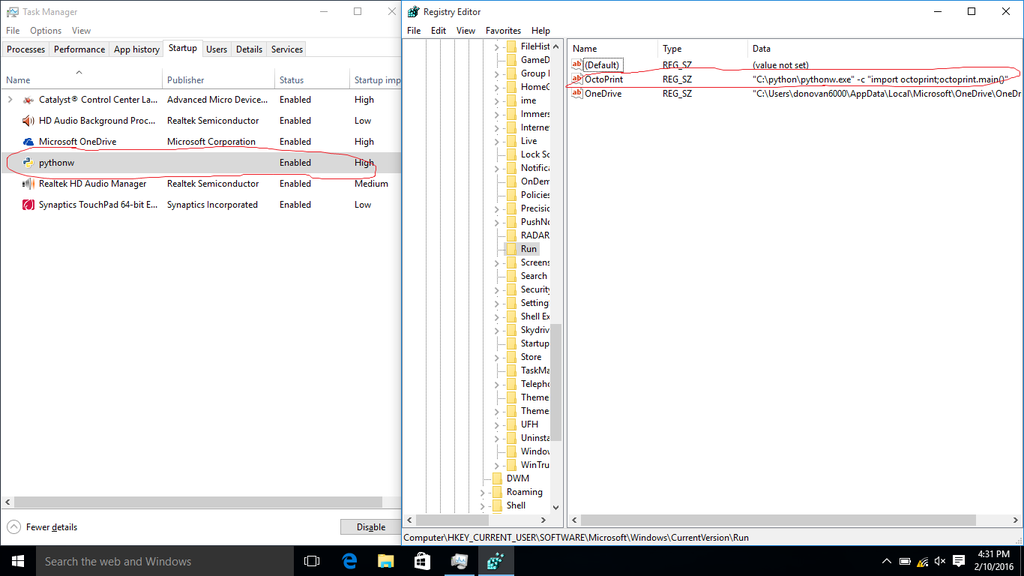Sort startup list by Status column
The height and width of the screenshot is (576, 1024).
(x=312, y=80)
